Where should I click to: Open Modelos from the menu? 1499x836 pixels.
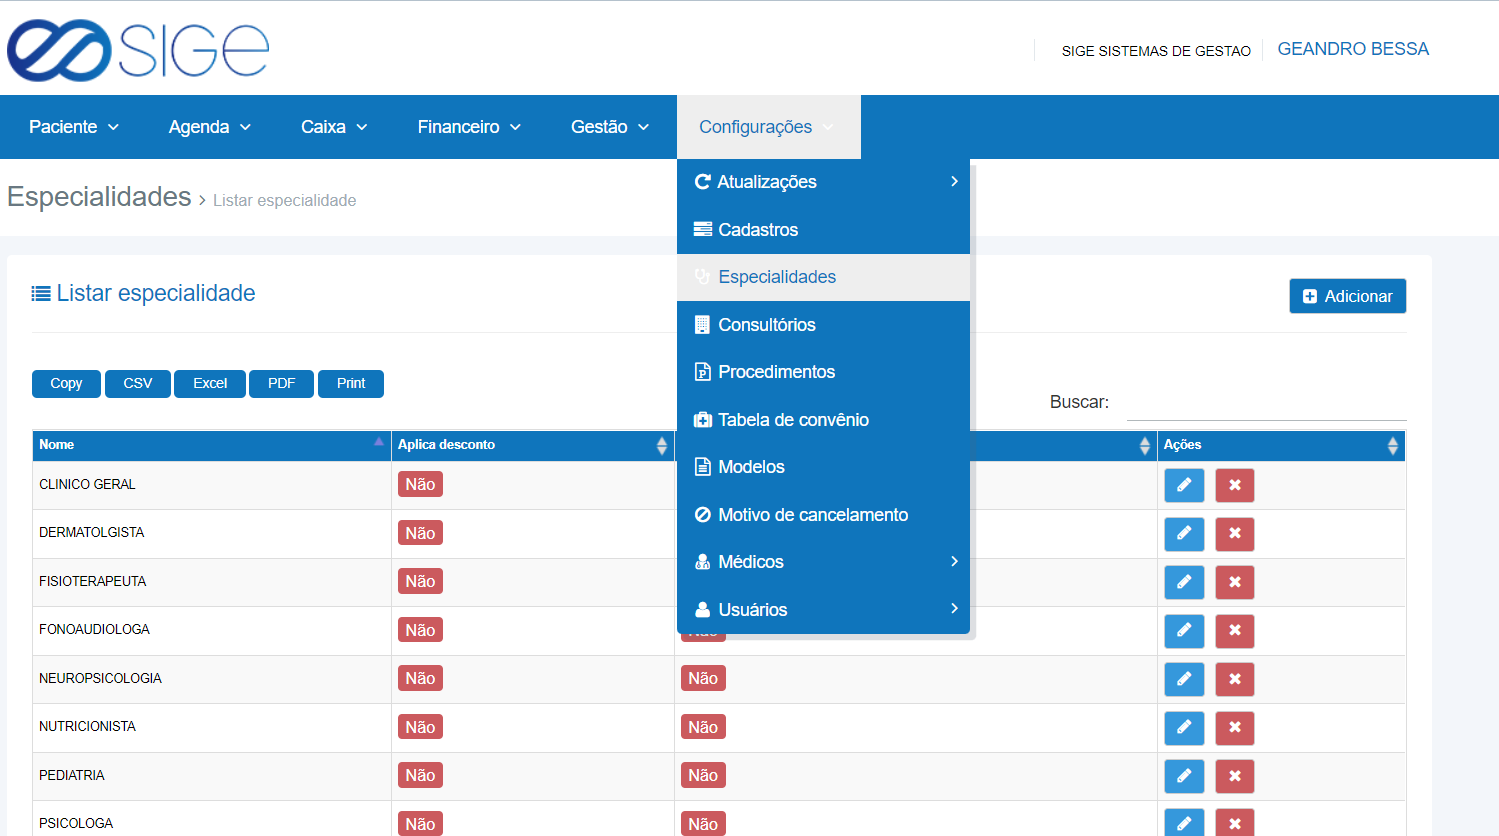click(823, 467)
